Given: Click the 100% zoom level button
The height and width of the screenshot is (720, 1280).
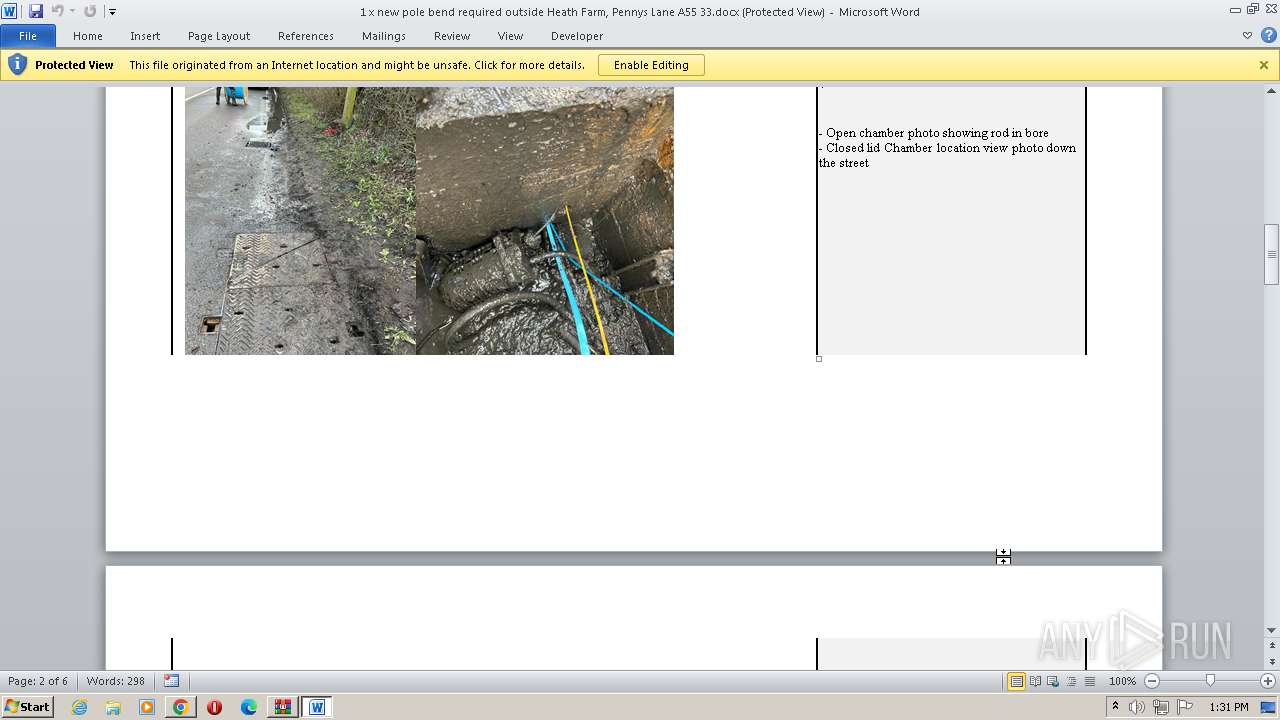Looking at the screenshot, I should pos(1122,681).
